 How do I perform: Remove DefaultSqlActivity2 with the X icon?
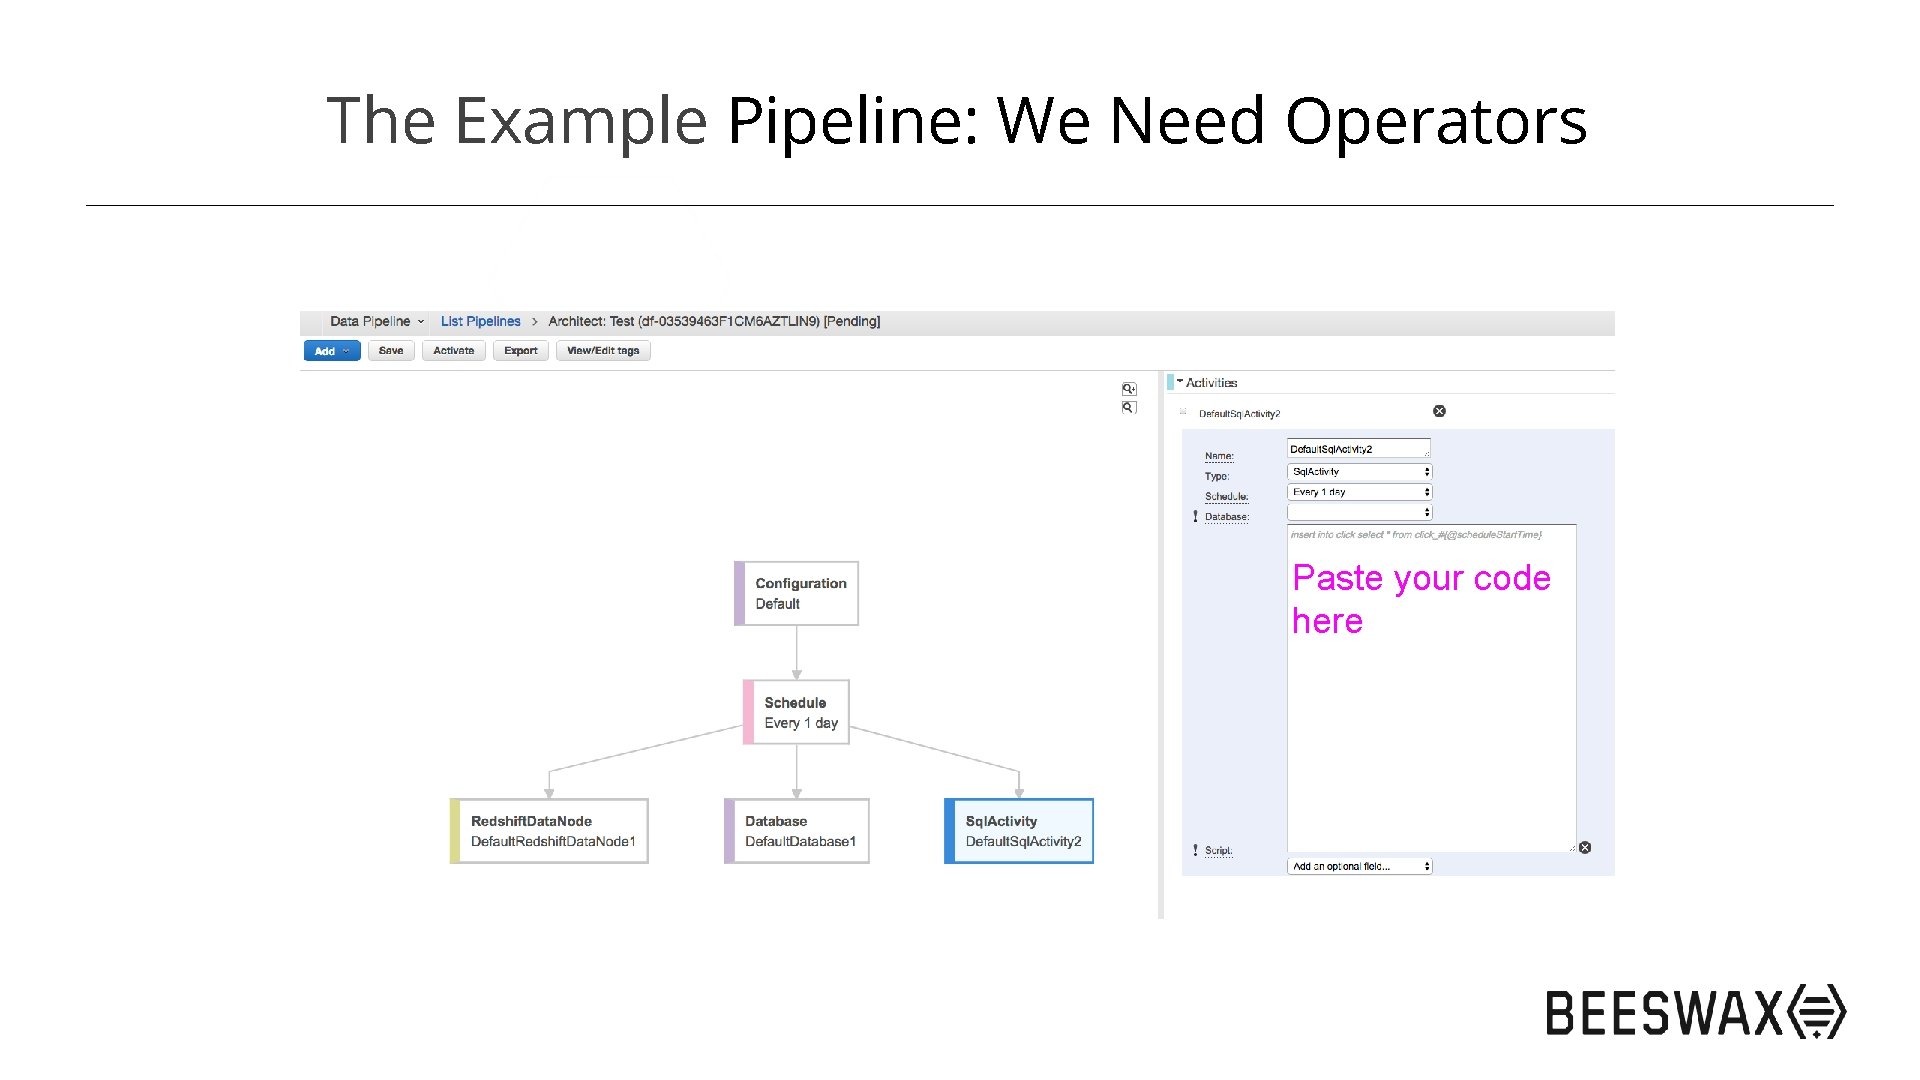click(1439, 411)
